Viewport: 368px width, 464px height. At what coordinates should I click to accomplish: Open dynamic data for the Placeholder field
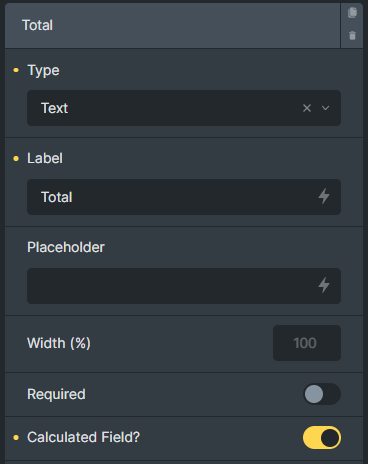324,285
